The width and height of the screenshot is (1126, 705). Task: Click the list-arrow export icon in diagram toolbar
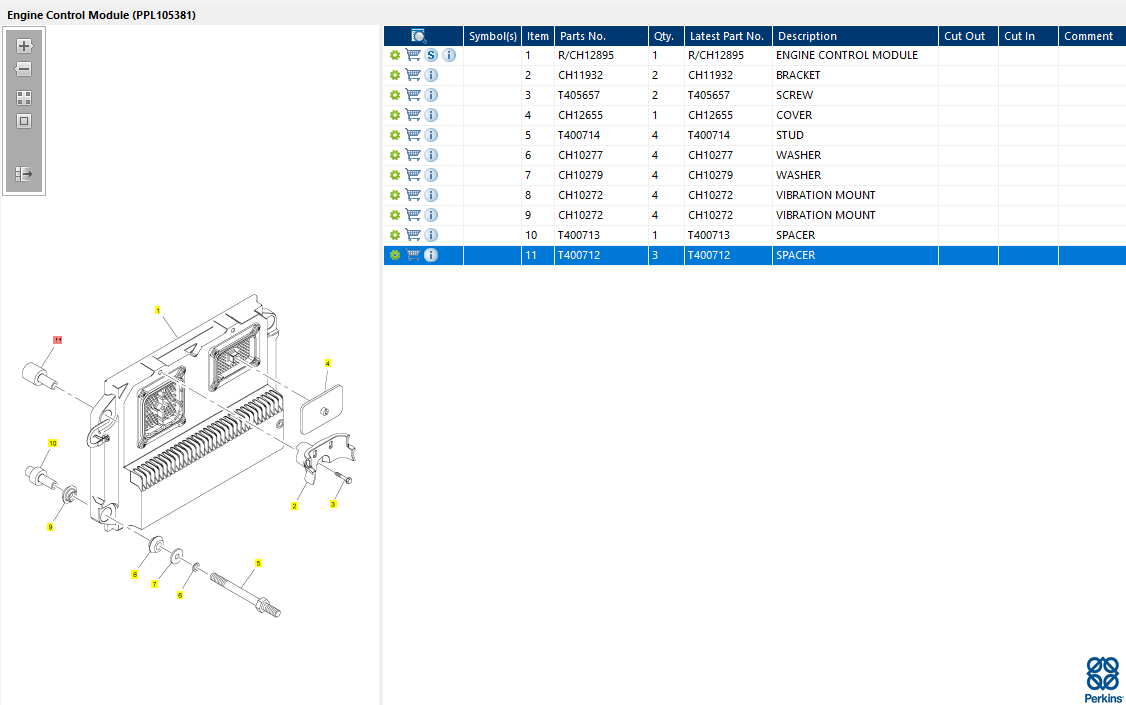[x=24, y=174]
